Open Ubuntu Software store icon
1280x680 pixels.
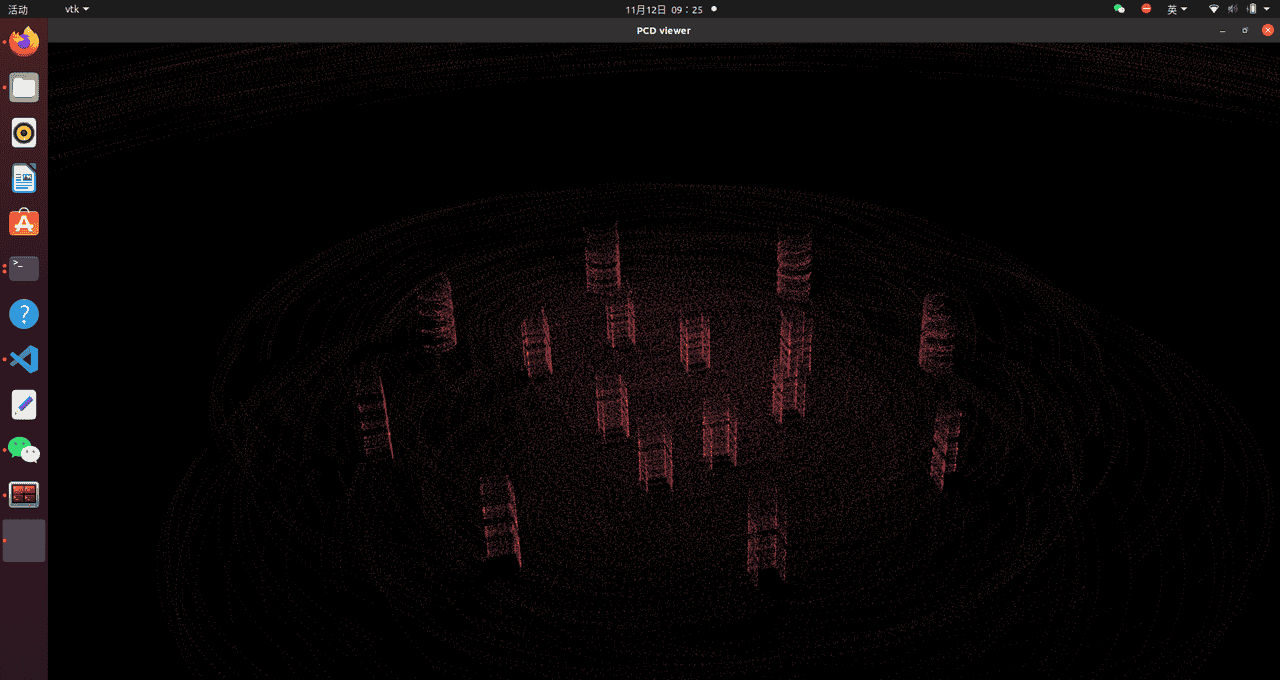[x=24, y=223]
